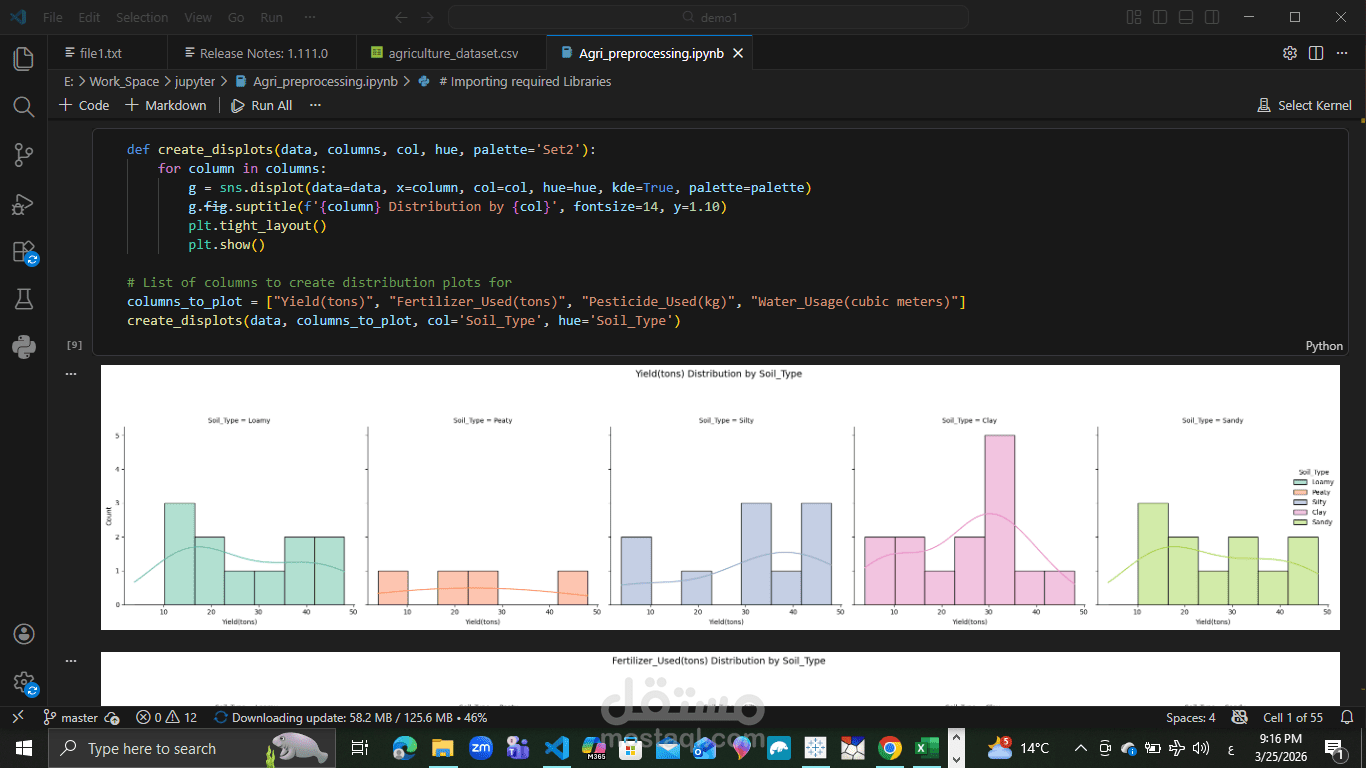
Task: Open the Selection menu
Action: click(x=142, y=17)
